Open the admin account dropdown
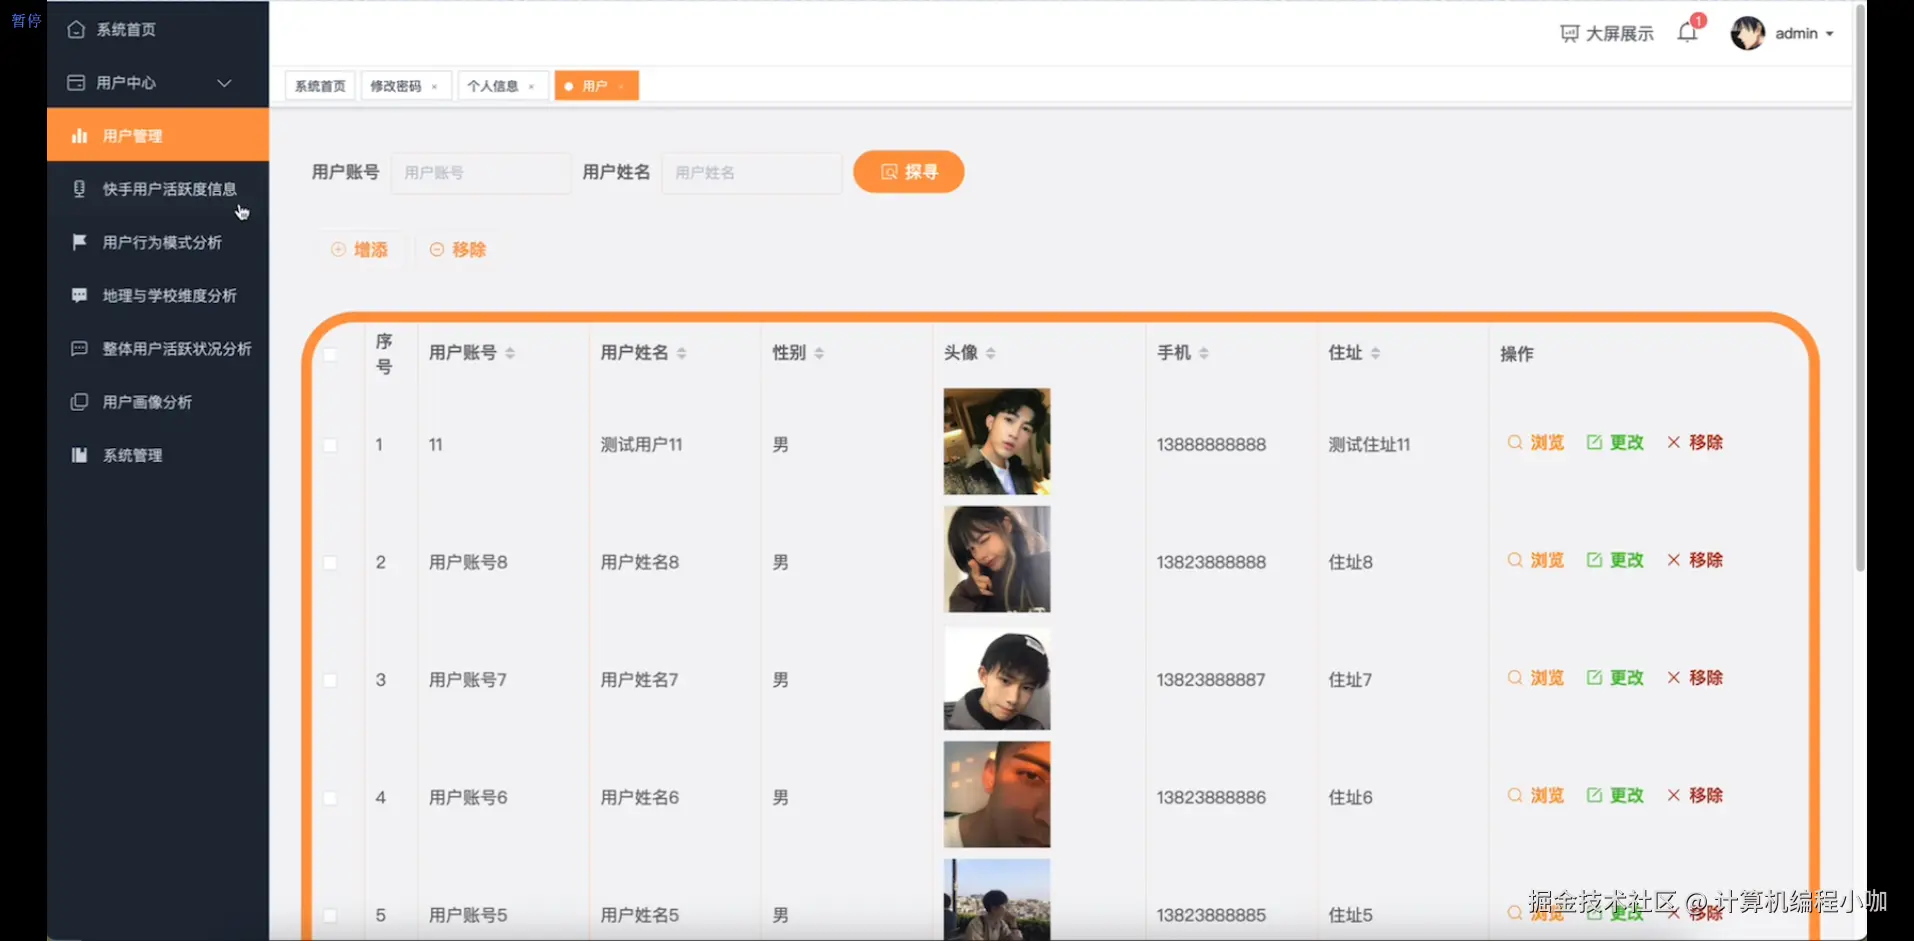Viewport: 1914px width, 941px height. click(x=1804, y=34)
